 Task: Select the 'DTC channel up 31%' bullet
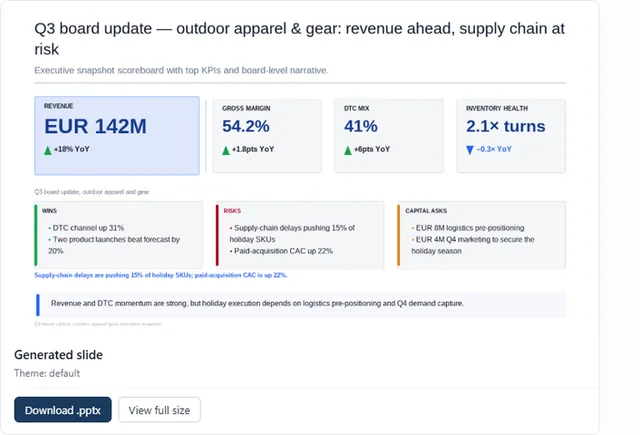86,228
